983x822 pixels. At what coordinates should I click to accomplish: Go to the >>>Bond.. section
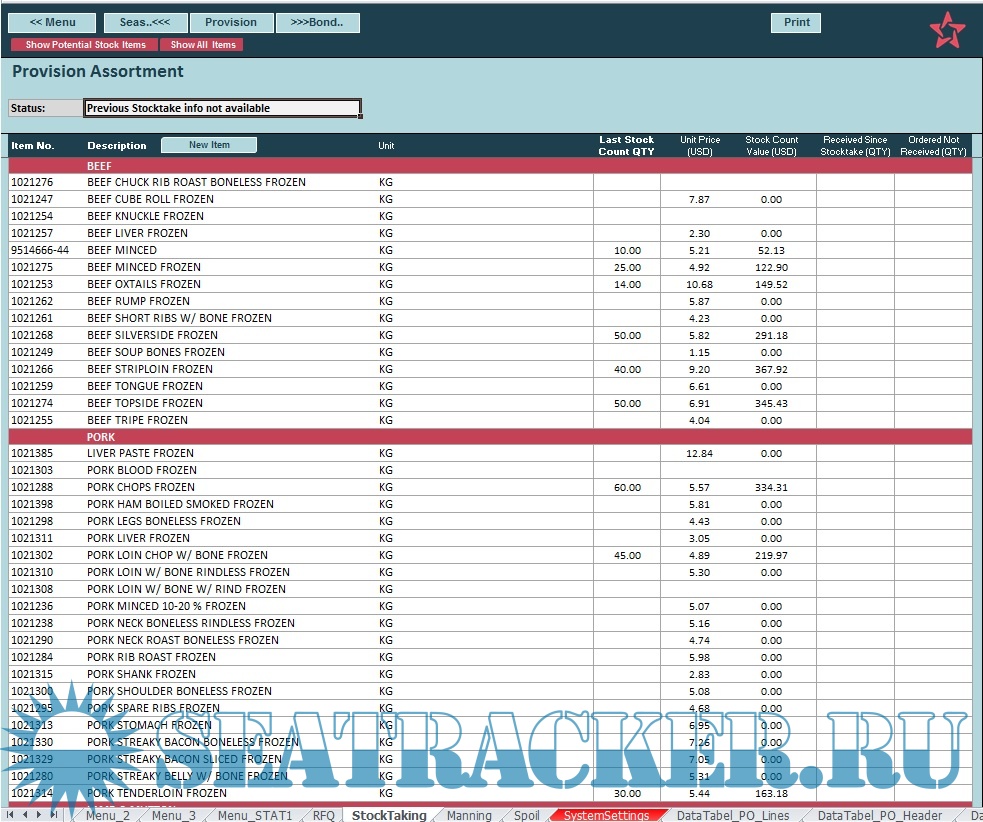(317, 23)
